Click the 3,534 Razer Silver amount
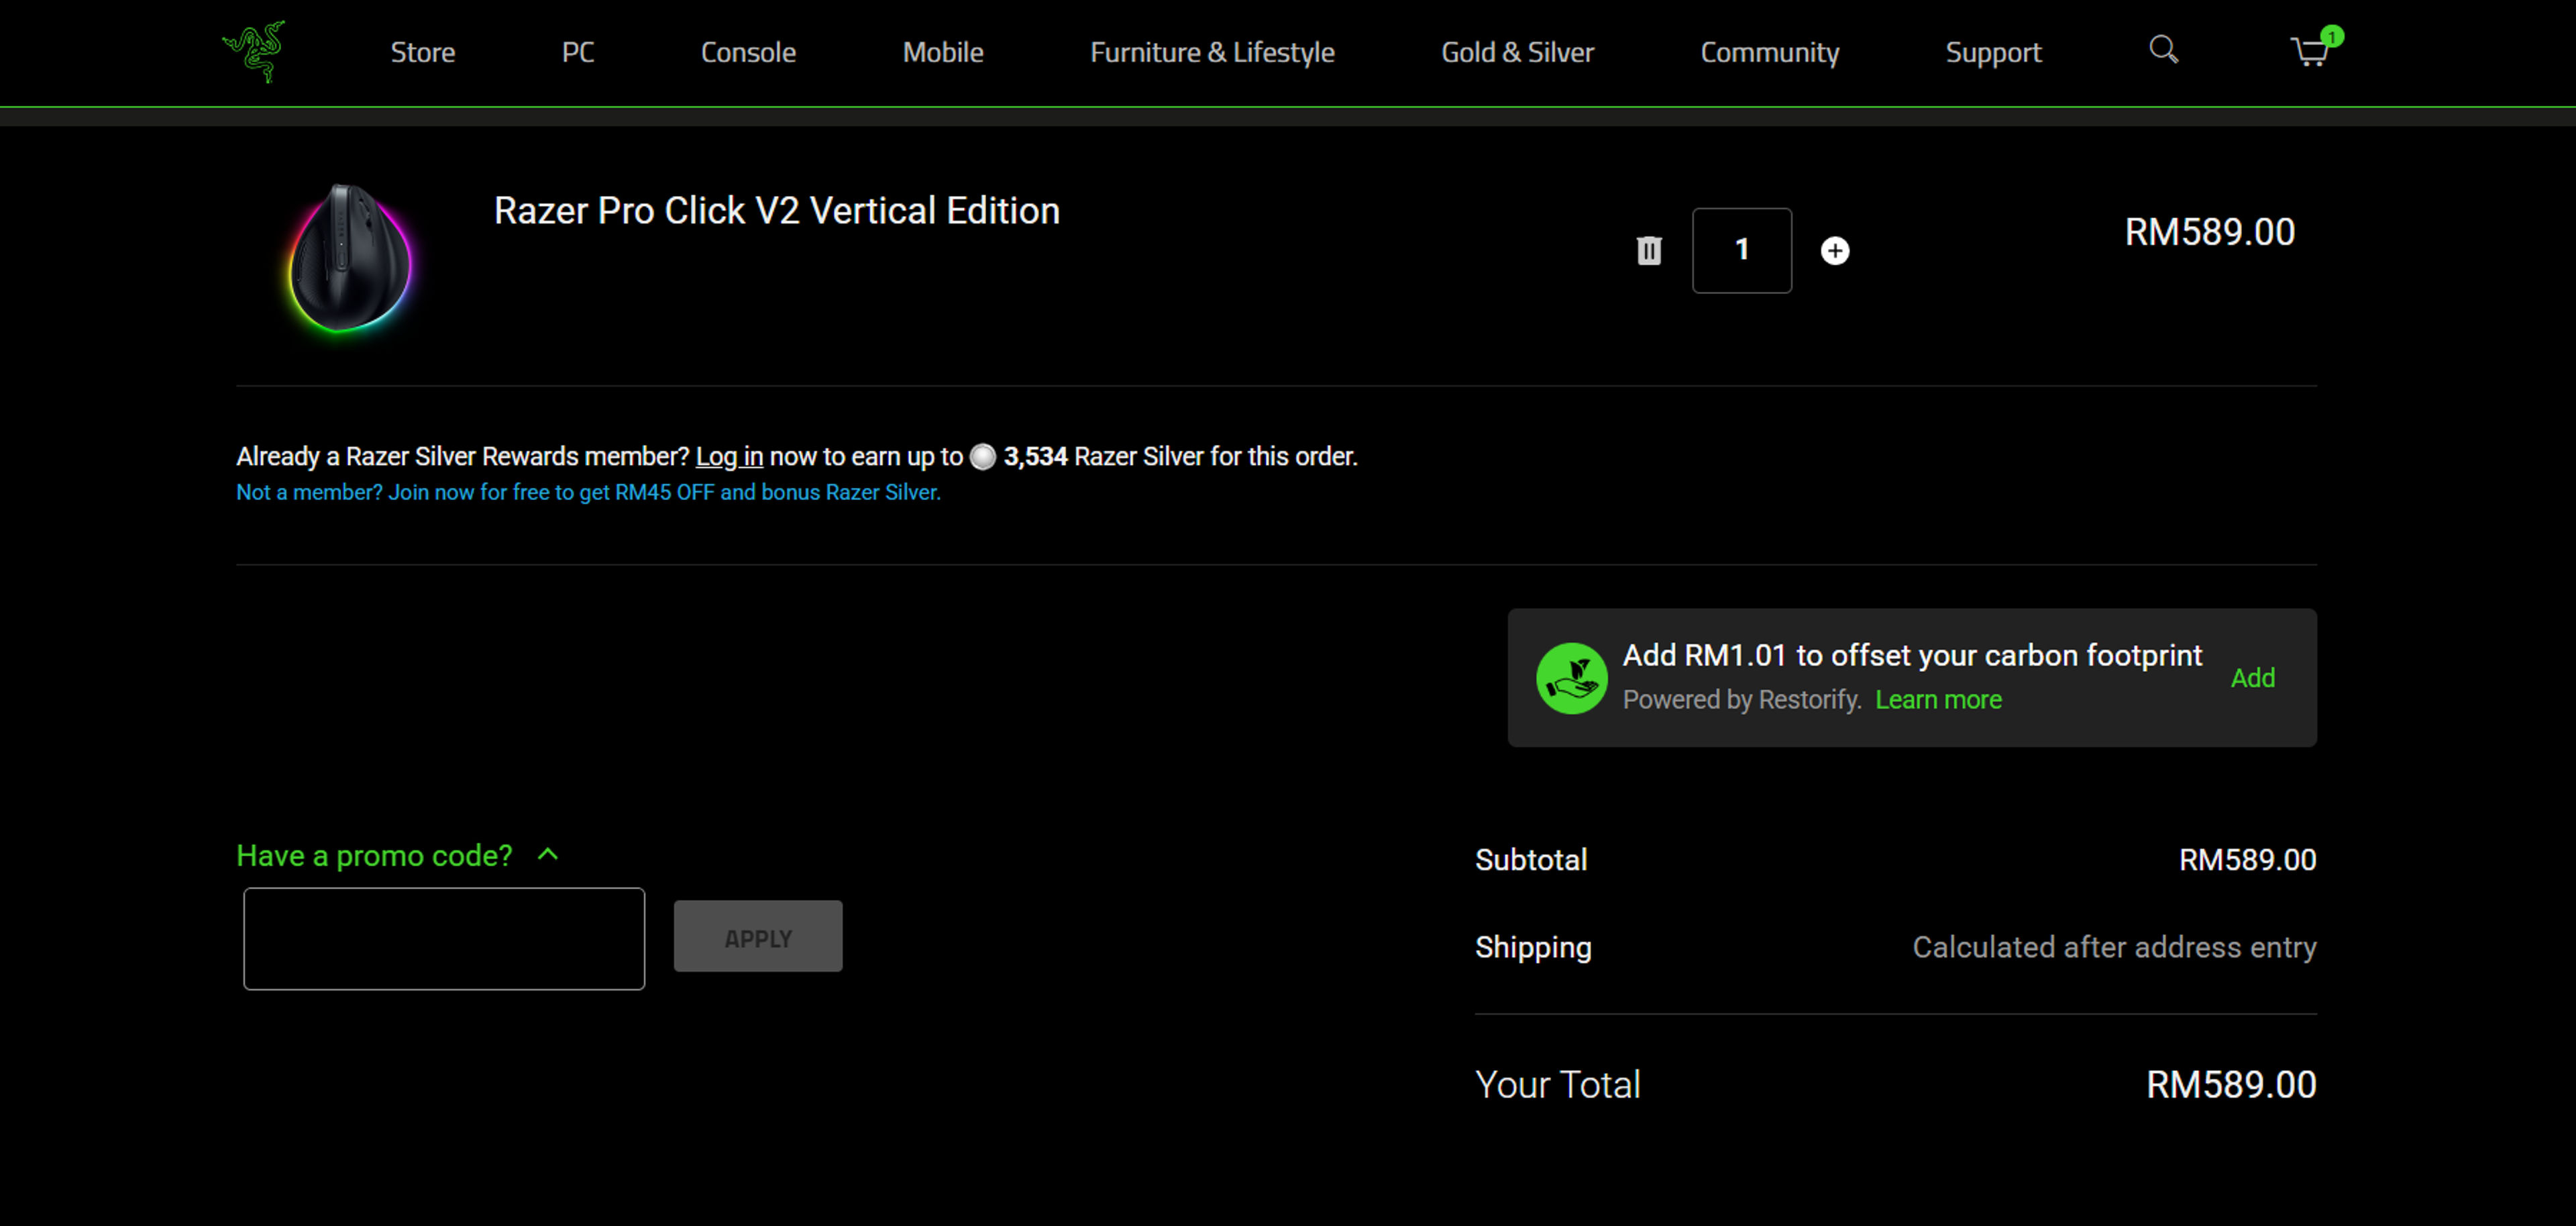 [x=1036, y=457]
